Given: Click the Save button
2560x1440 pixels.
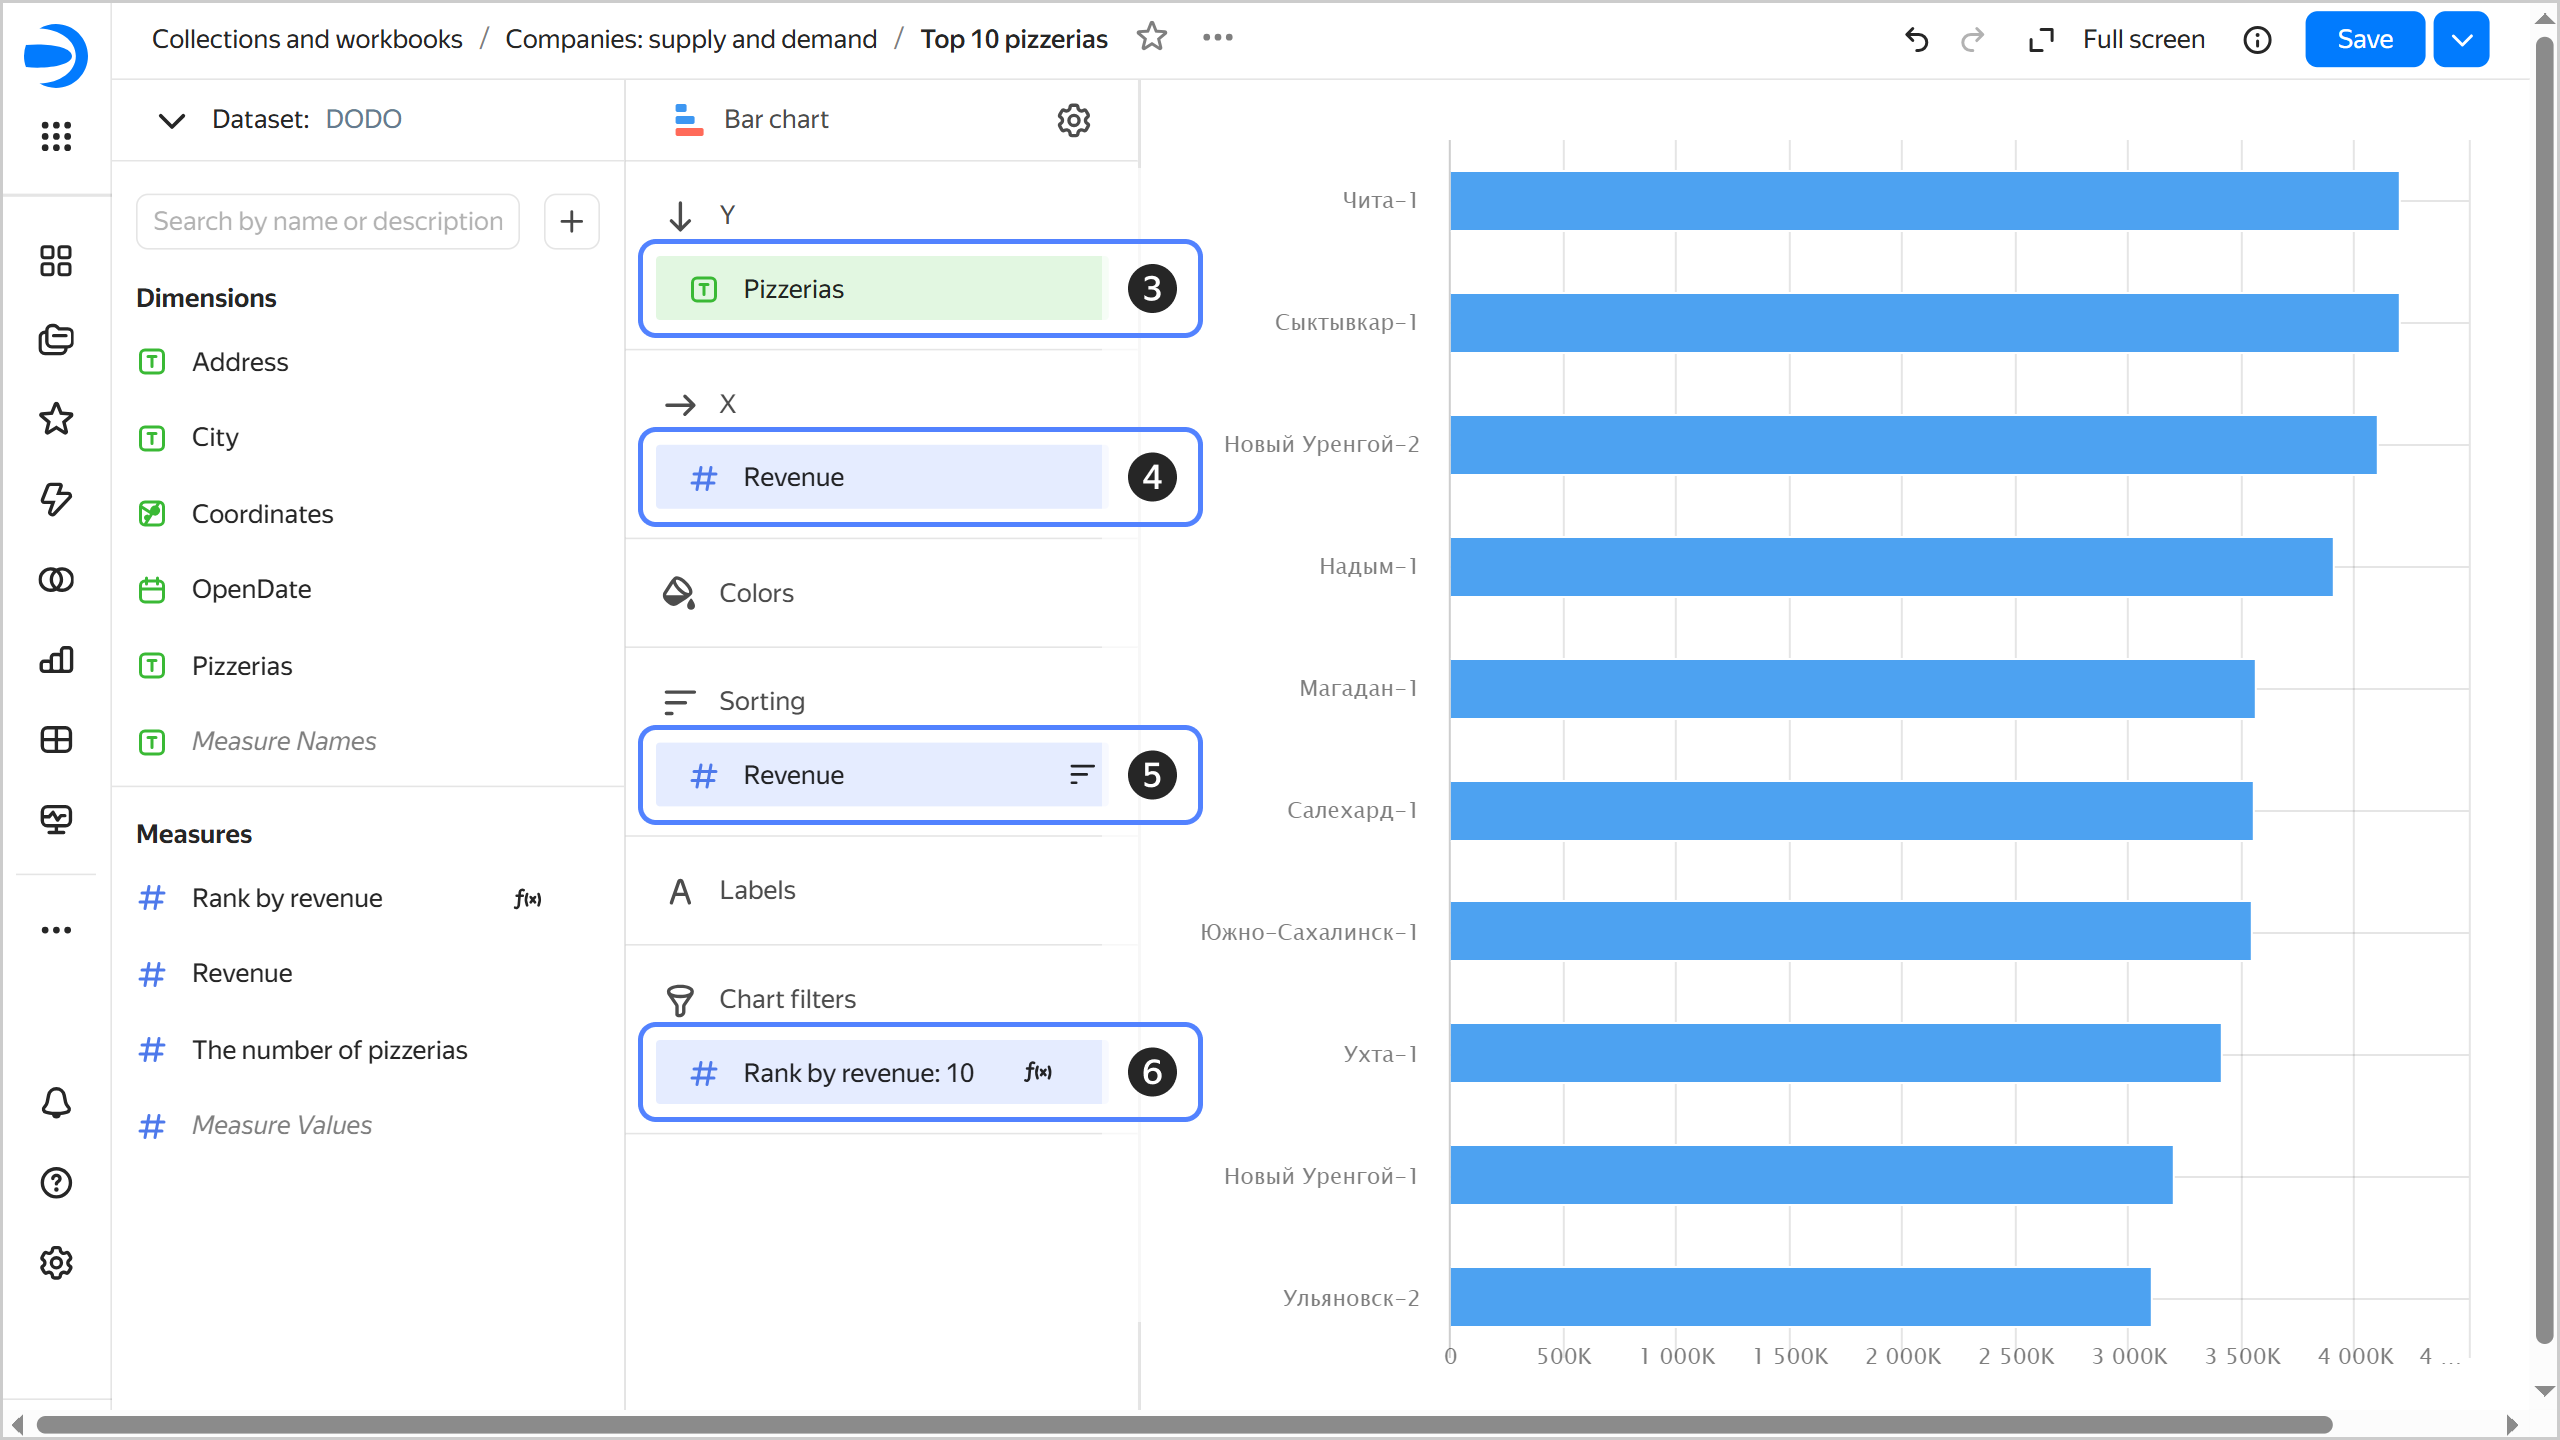Looking at the screenshot, I should (2364, 40).
